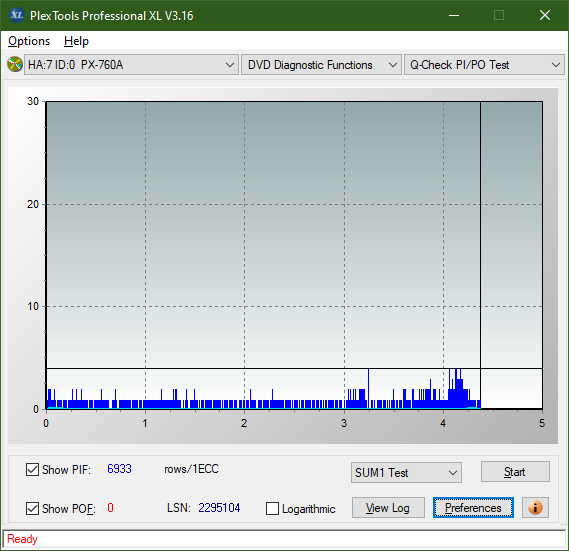Enable the Logarithmic scale checkbox
The height and width of the screenshot is (551, 569).
[272, 508]
